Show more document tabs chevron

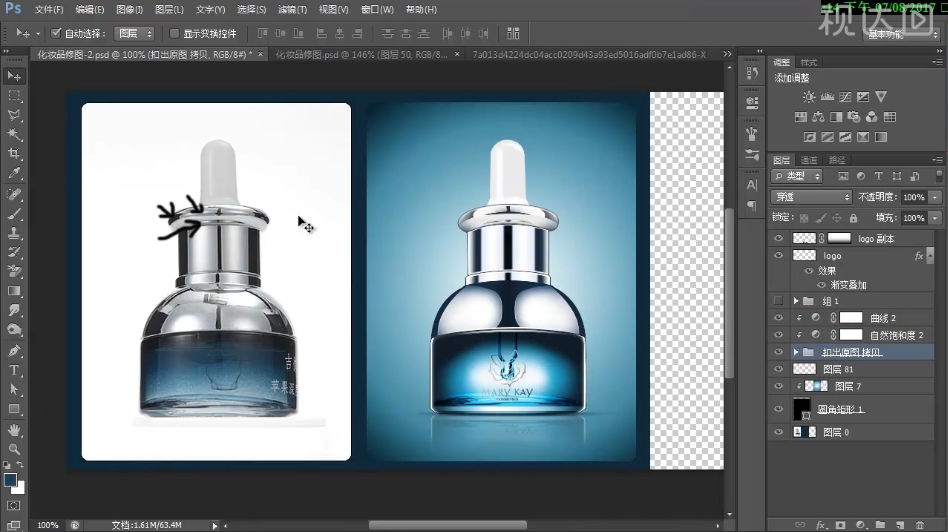coord(727,54)
